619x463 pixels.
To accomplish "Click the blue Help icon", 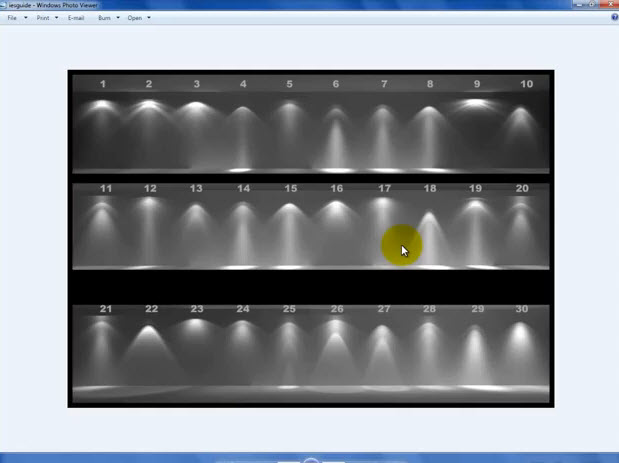I will (615, 17).
